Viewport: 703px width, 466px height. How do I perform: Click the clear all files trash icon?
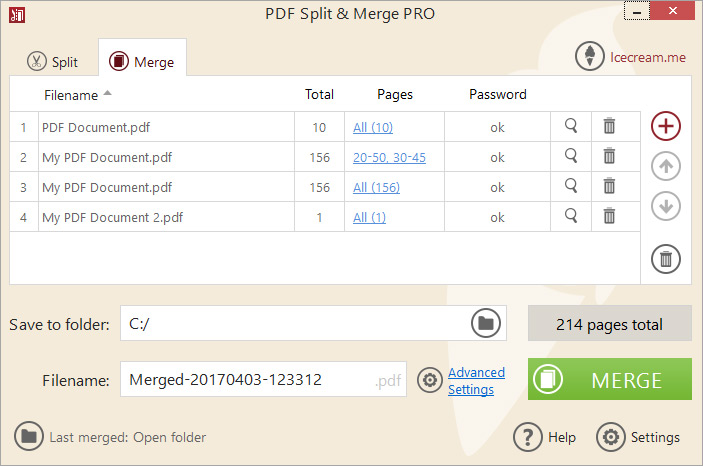[x=666, y=258]
